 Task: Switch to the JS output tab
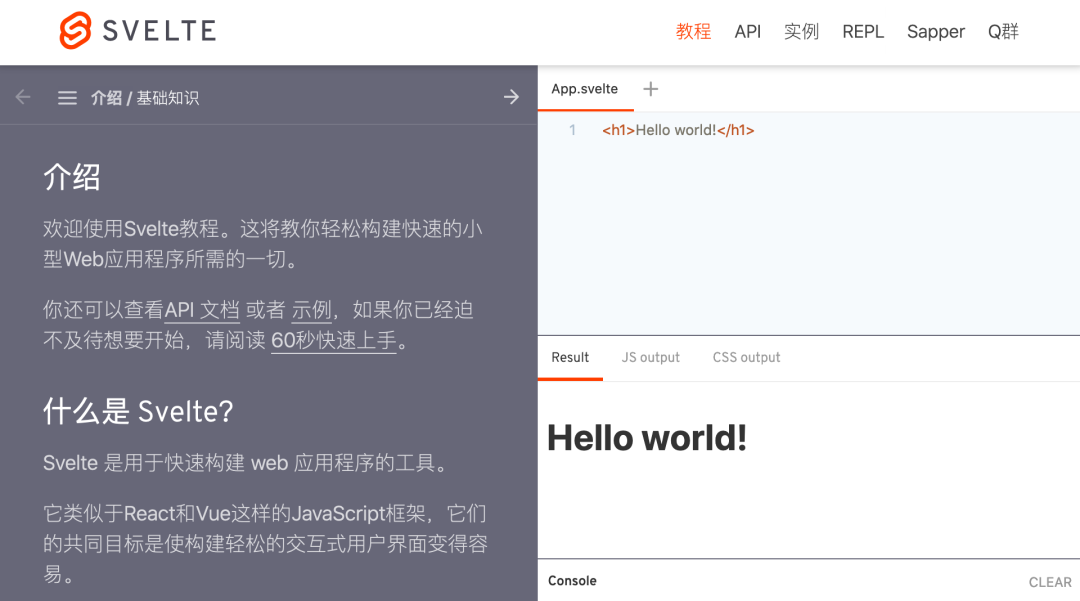[650, 358]
